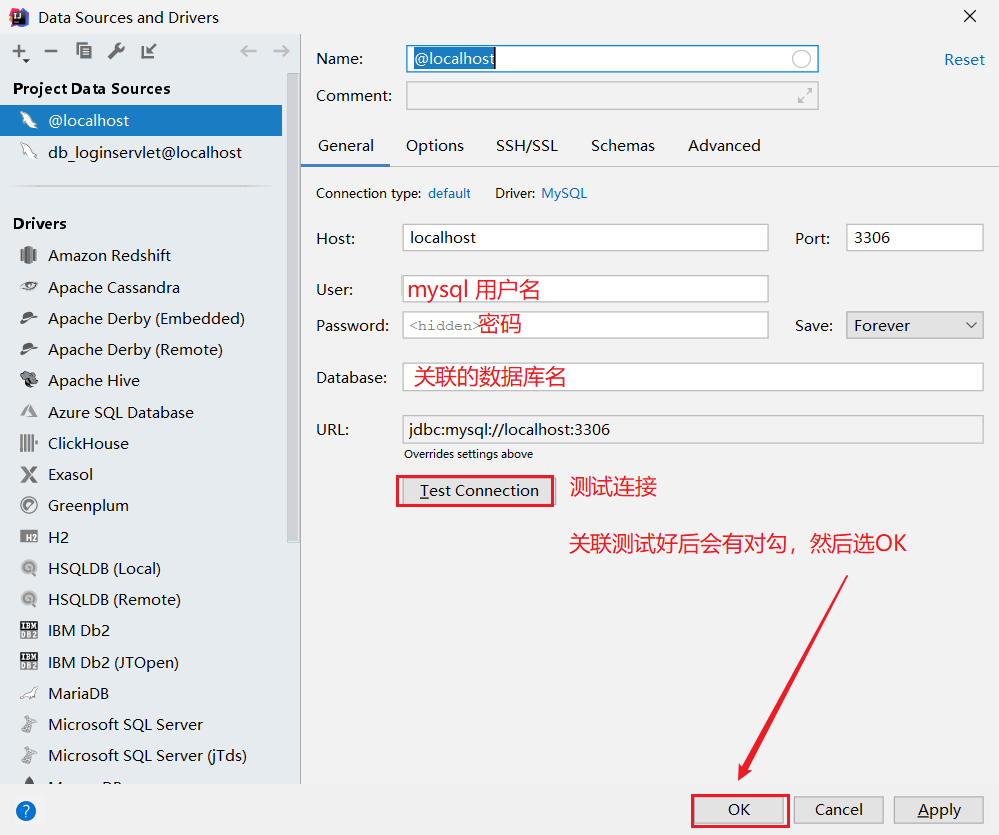This screenshot has height=835, width=999.
Task: Click the ClickHouse driver icon
Action: [x=29, y=443]
